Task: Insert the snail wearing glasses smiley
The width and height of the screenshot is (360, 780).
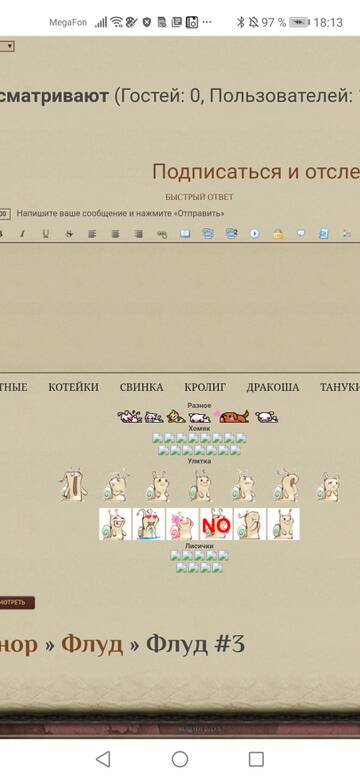Action: [x=115, y=524]
